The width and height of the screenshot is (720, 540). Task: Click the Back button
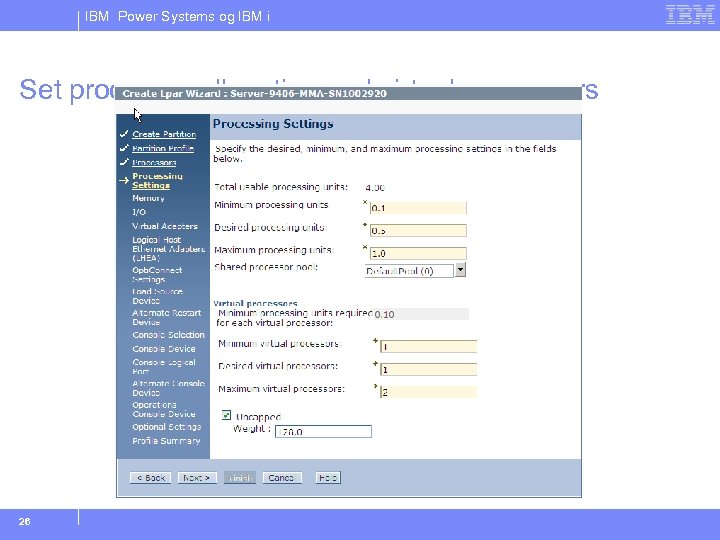(x=151, y=478)
